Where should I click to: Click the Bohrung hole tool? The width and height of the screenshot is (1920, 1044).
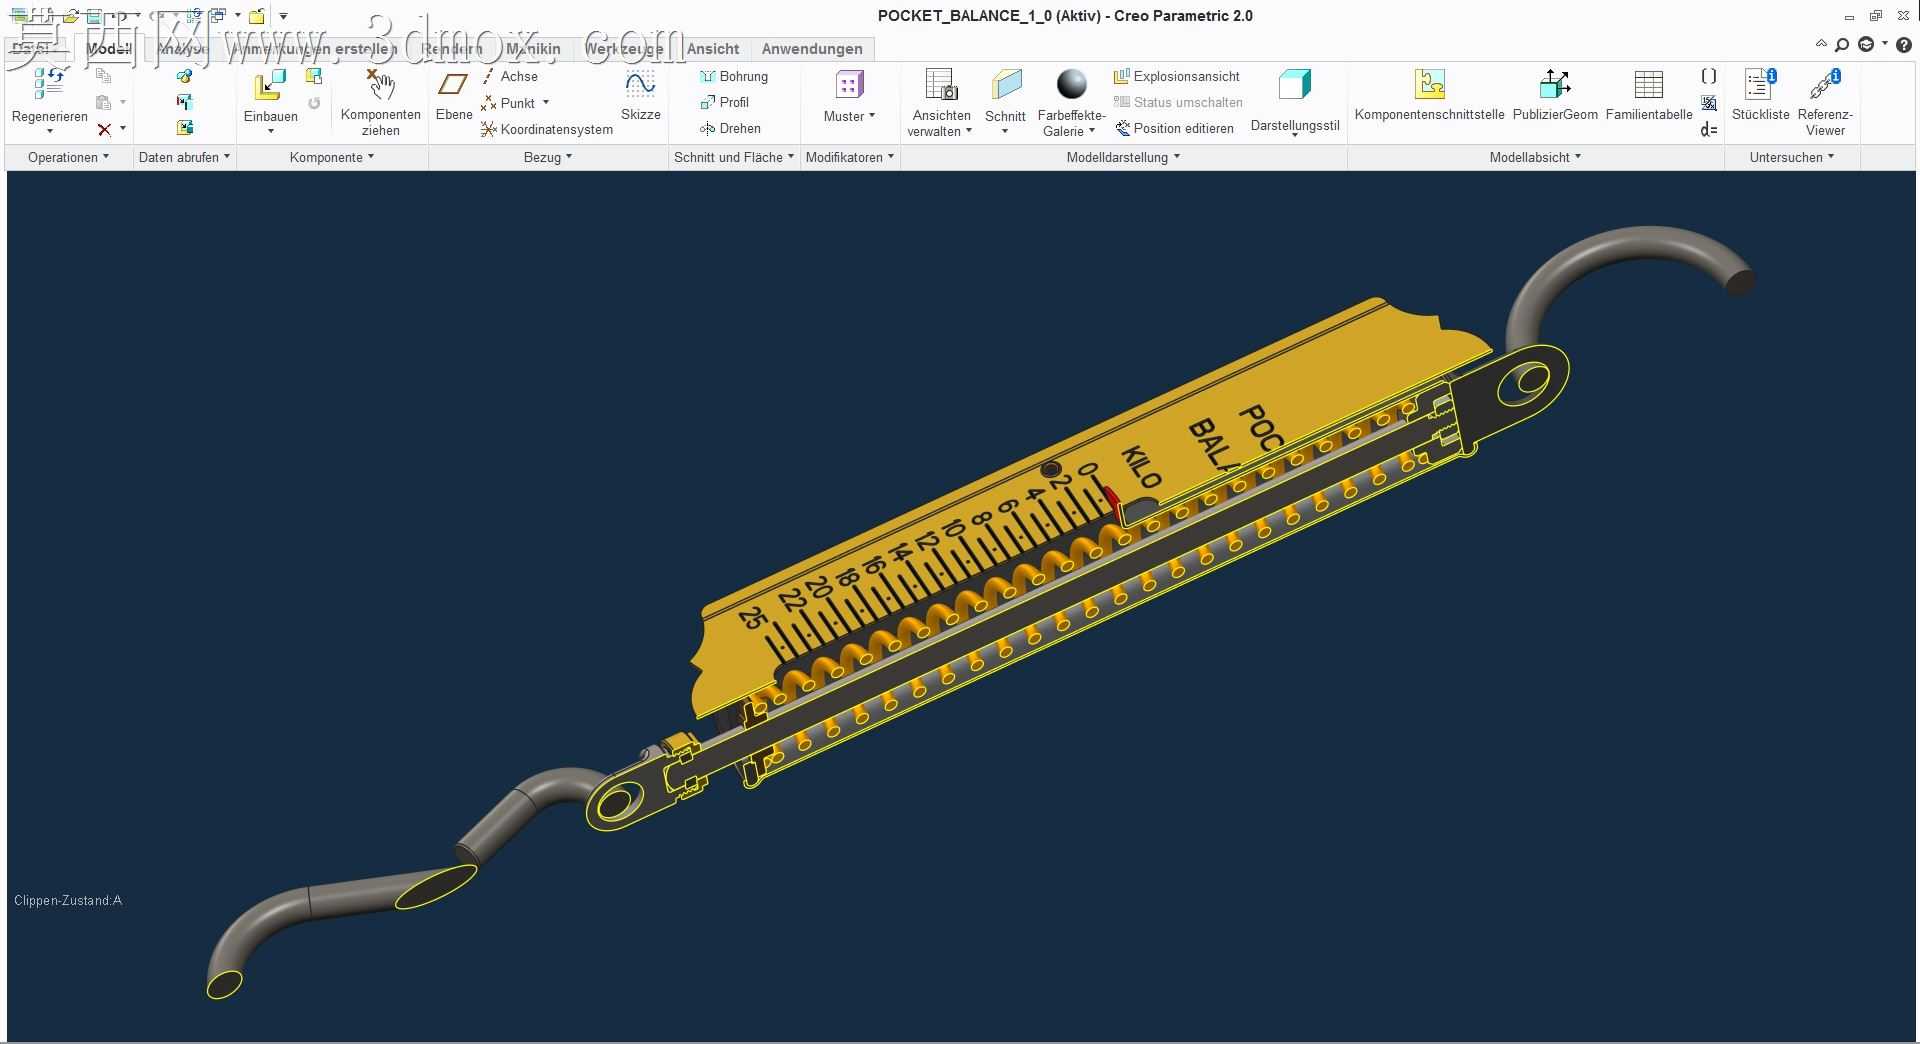[x=734, y=76]
